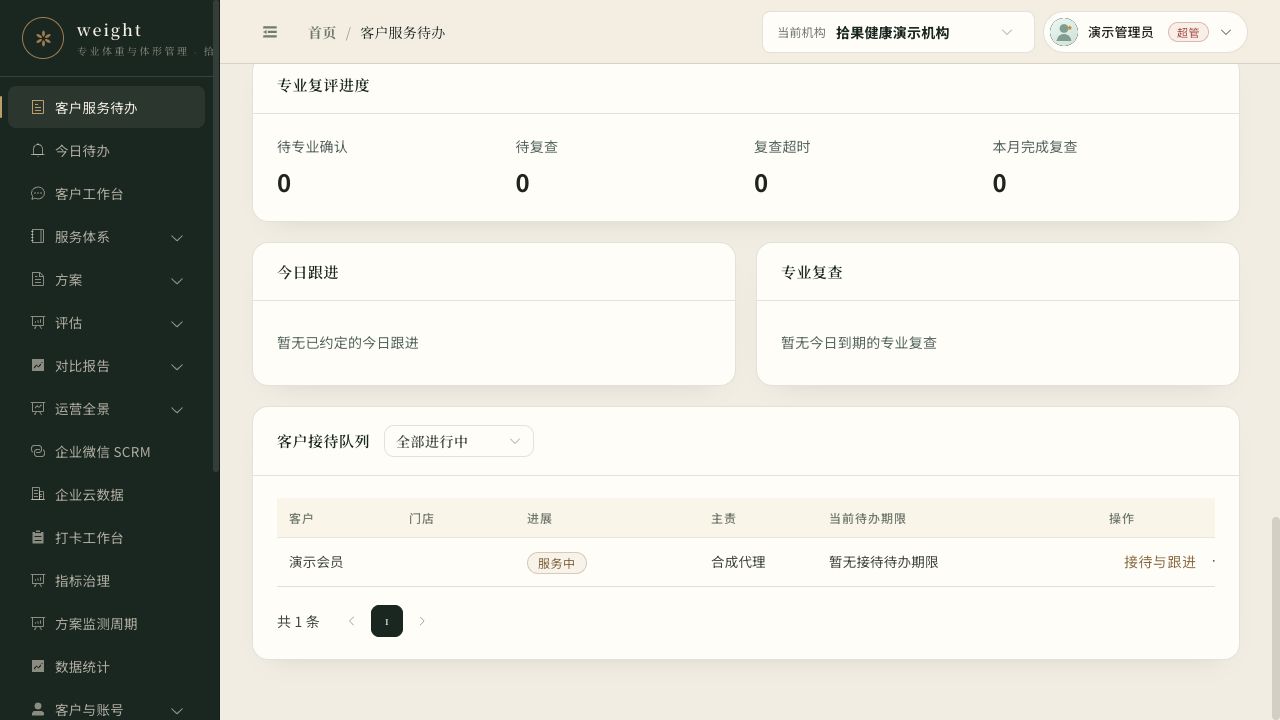
Task: Click the weight logo icon
Action: click(43, 38)
